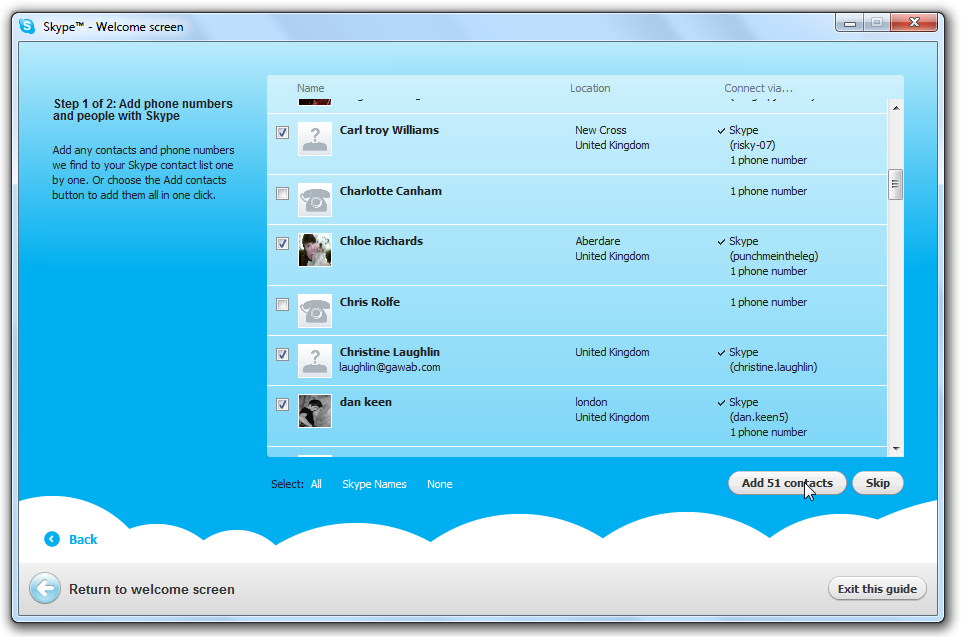Click the Connect via... column header
The image size is (961, 637).
click(758, 88)
